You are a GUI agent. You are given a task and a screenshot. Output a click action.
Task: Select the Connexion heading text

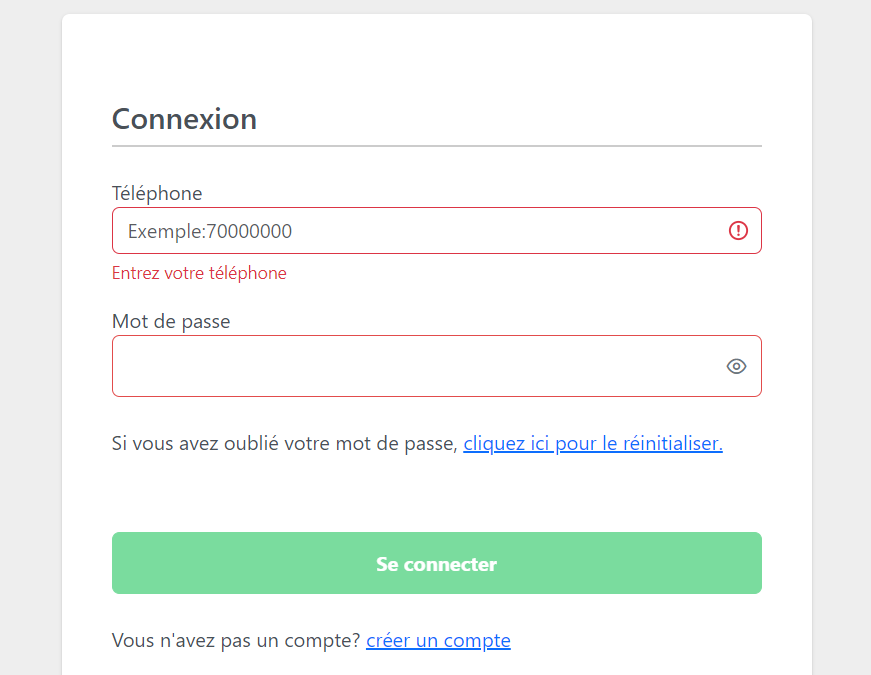tap(184, 119)
